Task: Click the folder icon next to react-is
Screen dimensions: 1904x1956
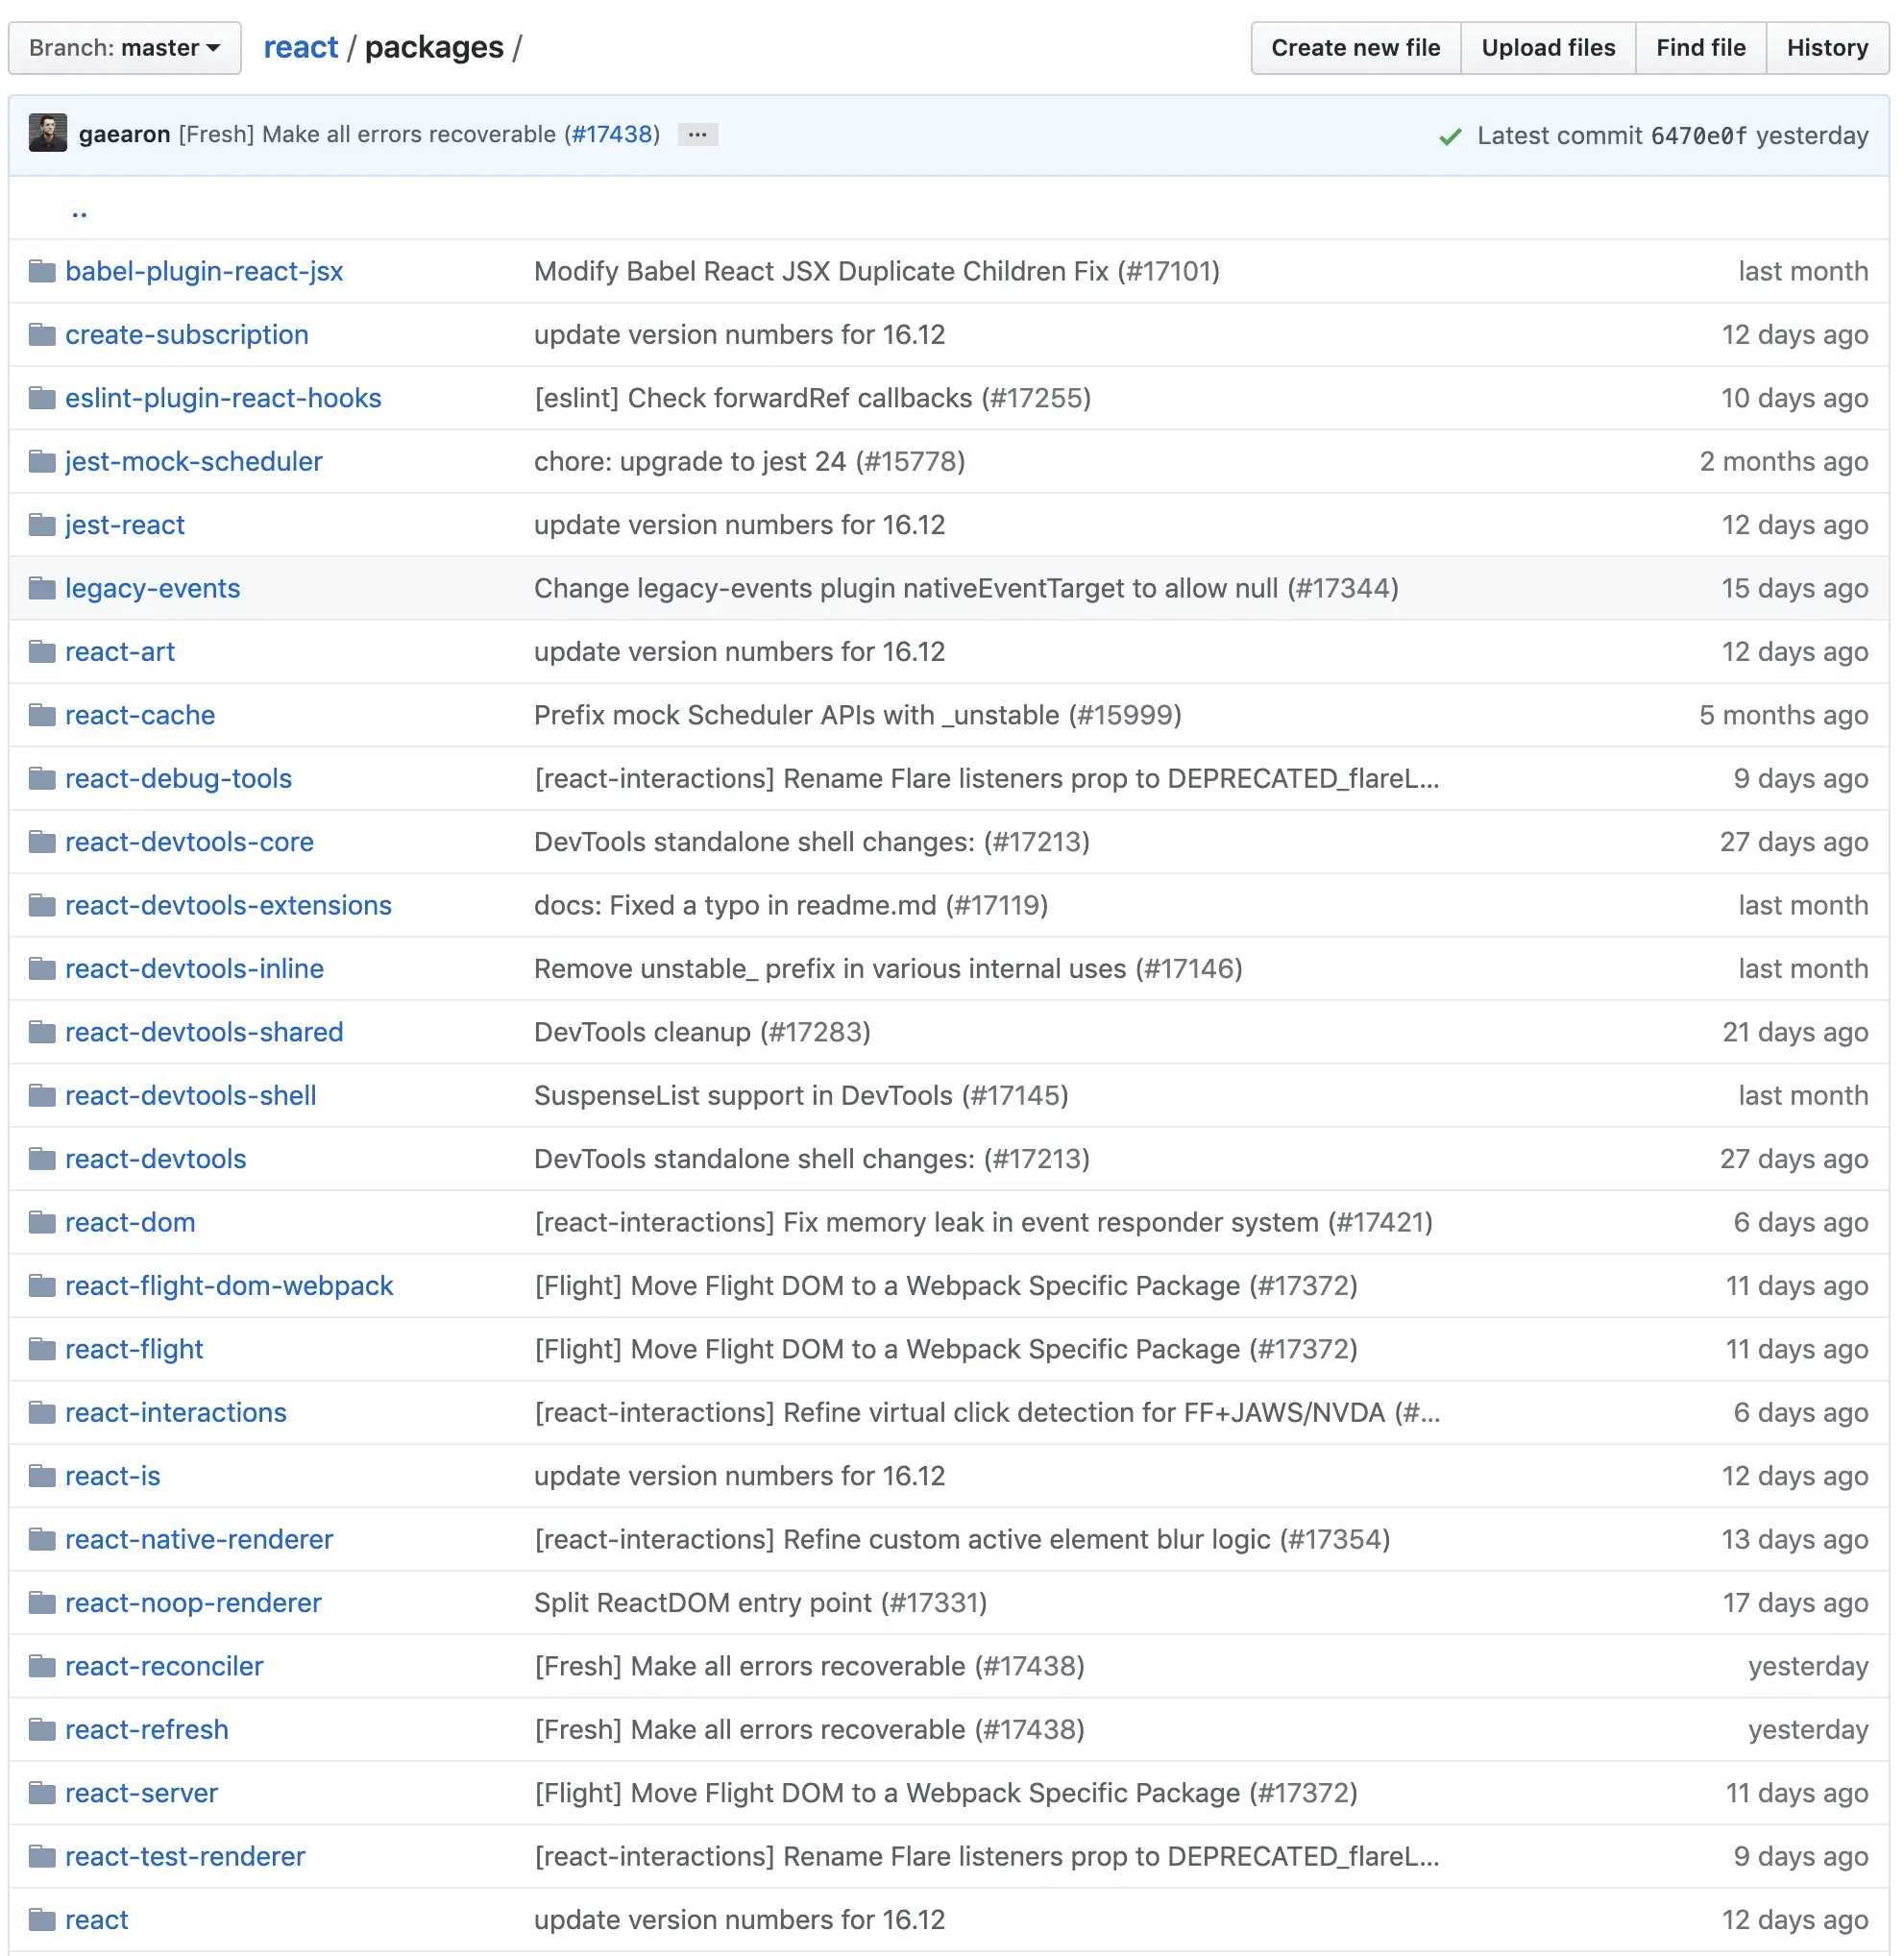Action: pos(42,1476)
